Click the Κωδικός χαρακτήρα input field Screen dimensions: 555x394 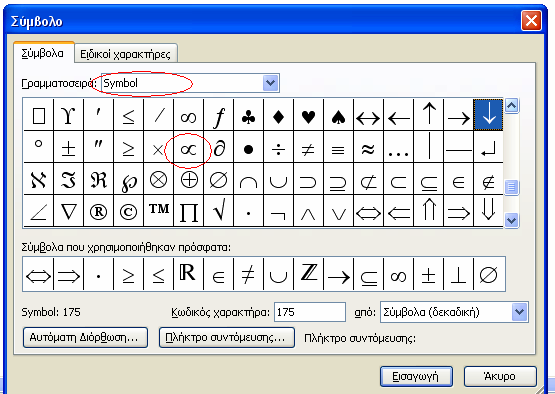(x=310, y=312)
